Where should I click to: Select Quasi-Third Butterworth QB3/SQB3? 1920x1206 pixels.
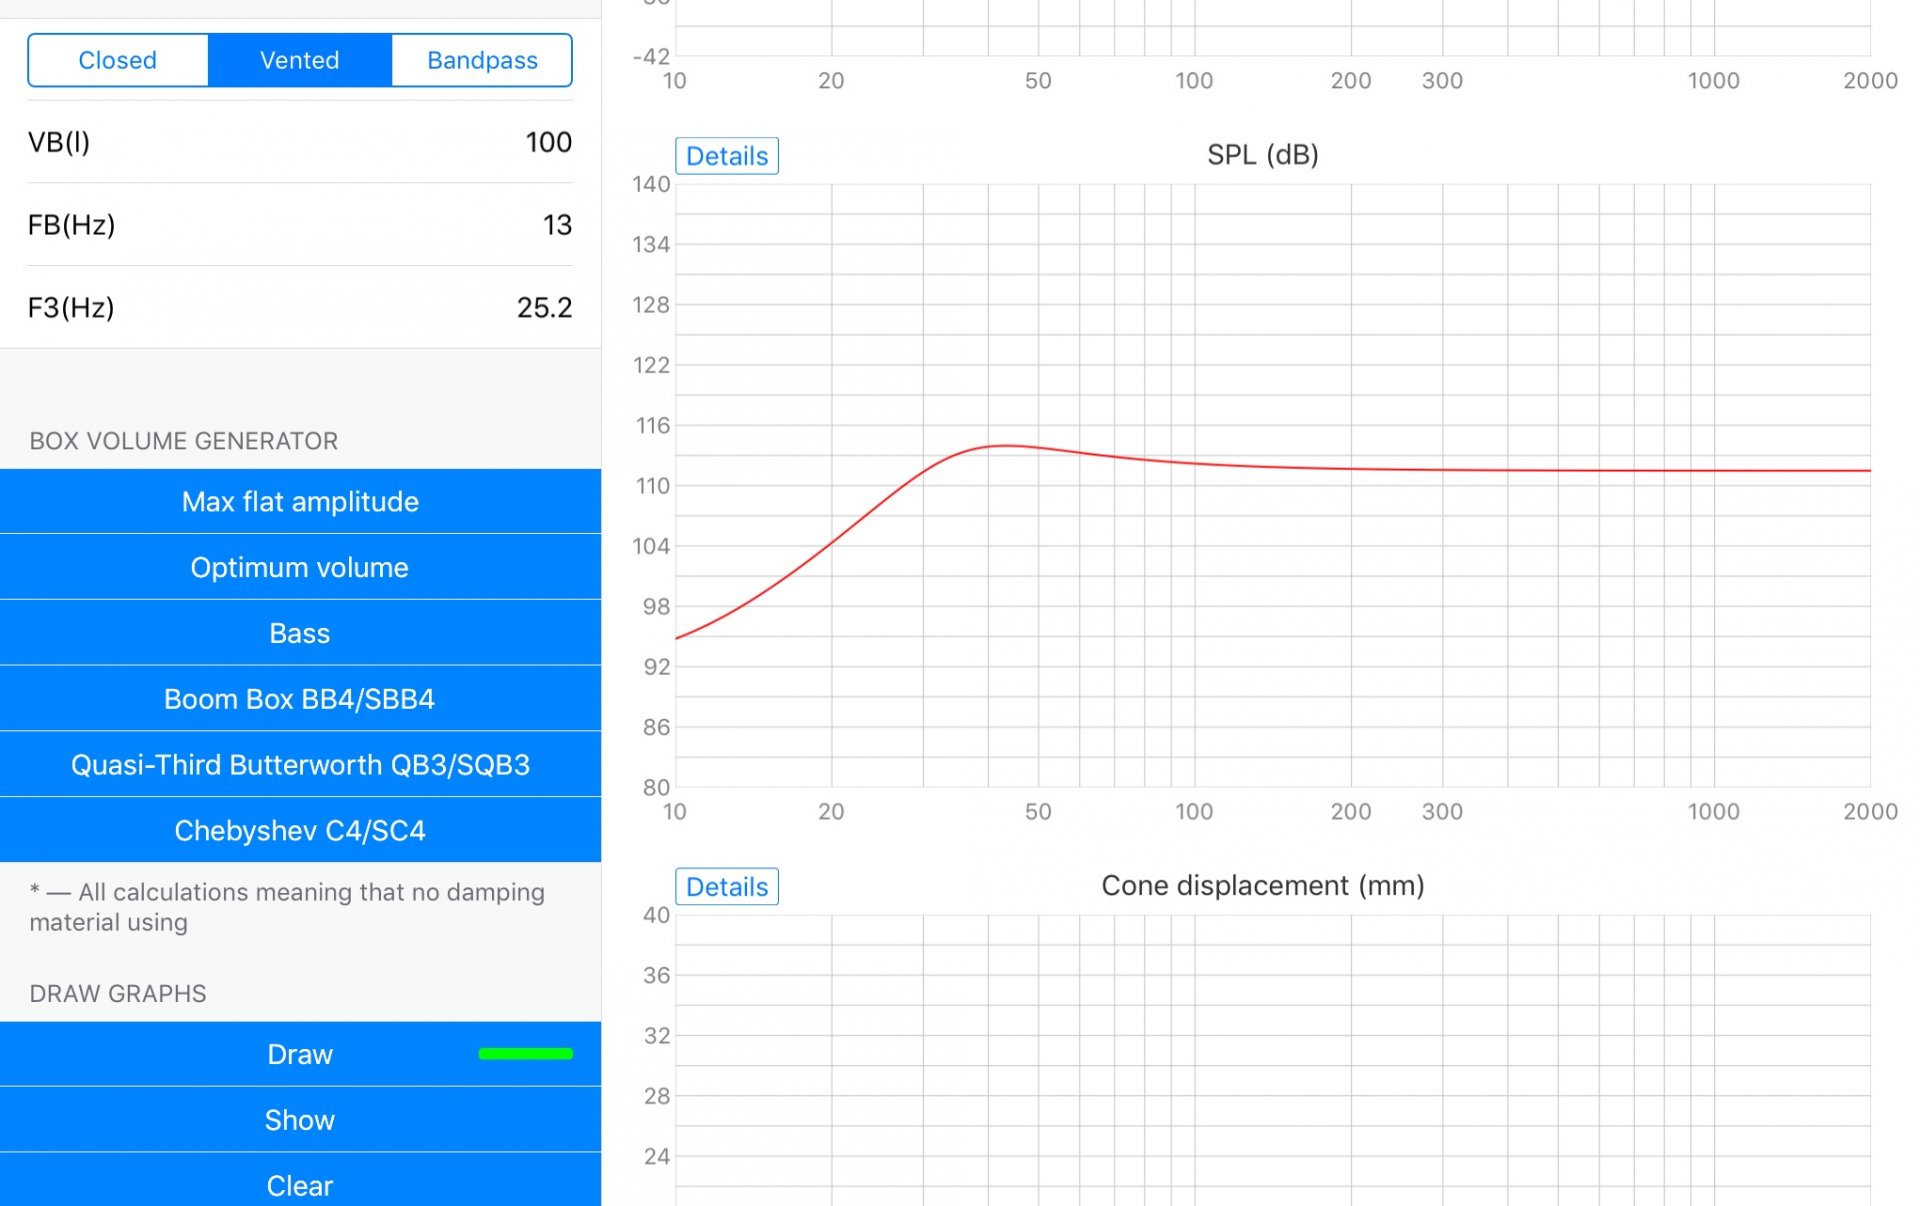pos(300,765)
